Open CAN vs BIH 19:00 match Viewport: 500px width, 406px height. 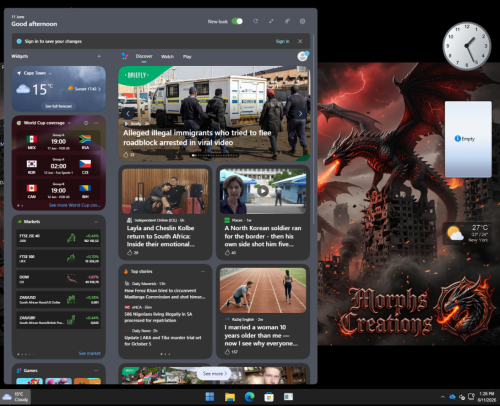(x=58, y=190)
